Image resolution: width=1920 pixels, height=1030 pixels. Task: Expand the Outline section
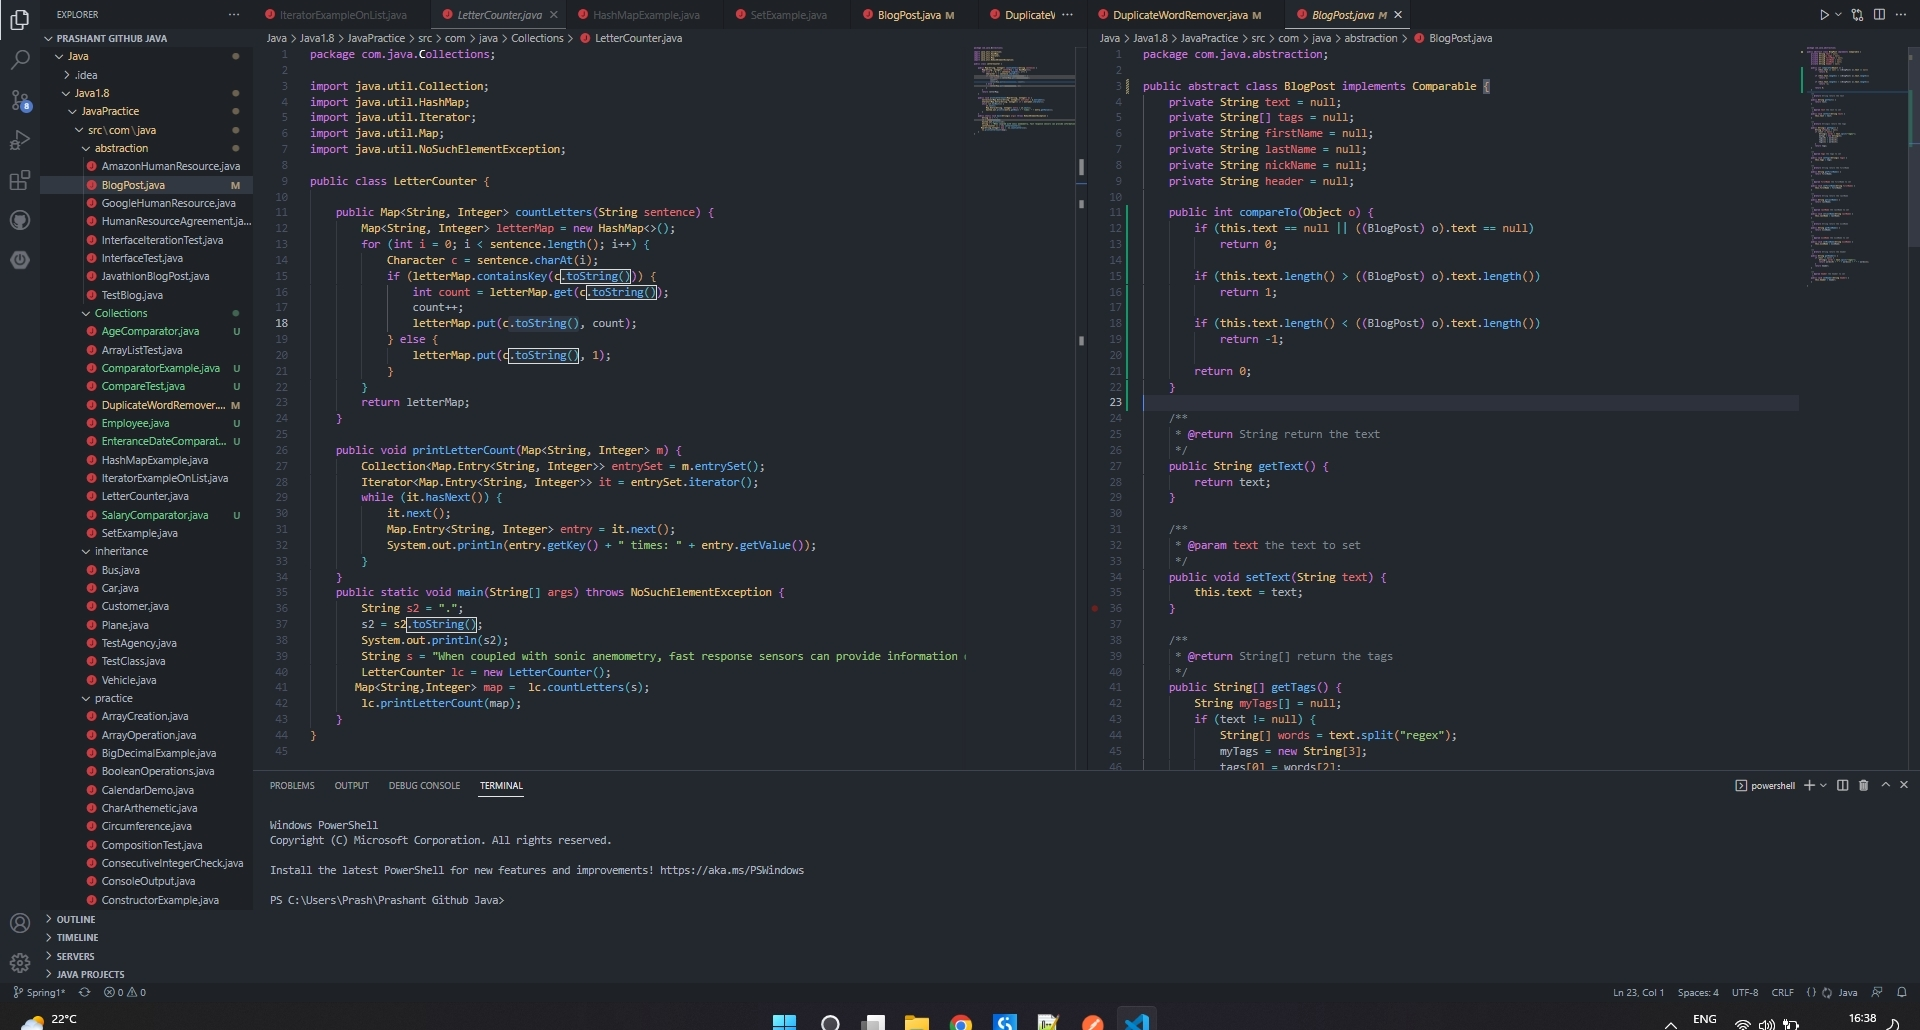(76, 919)
